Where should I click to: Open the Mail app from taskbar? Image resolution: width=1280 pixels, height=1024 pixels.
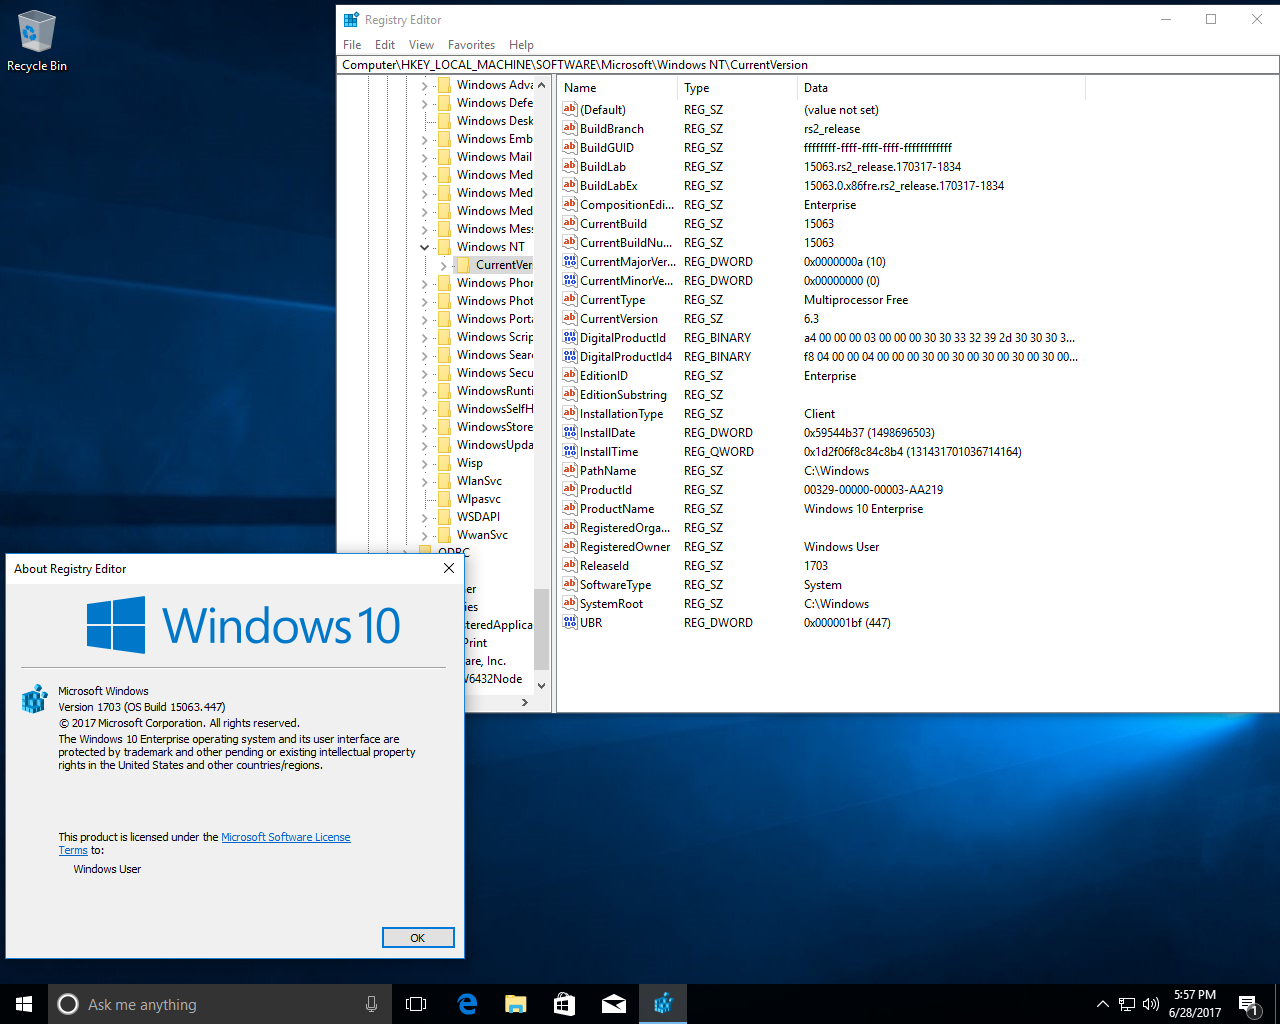[614, 1004]
